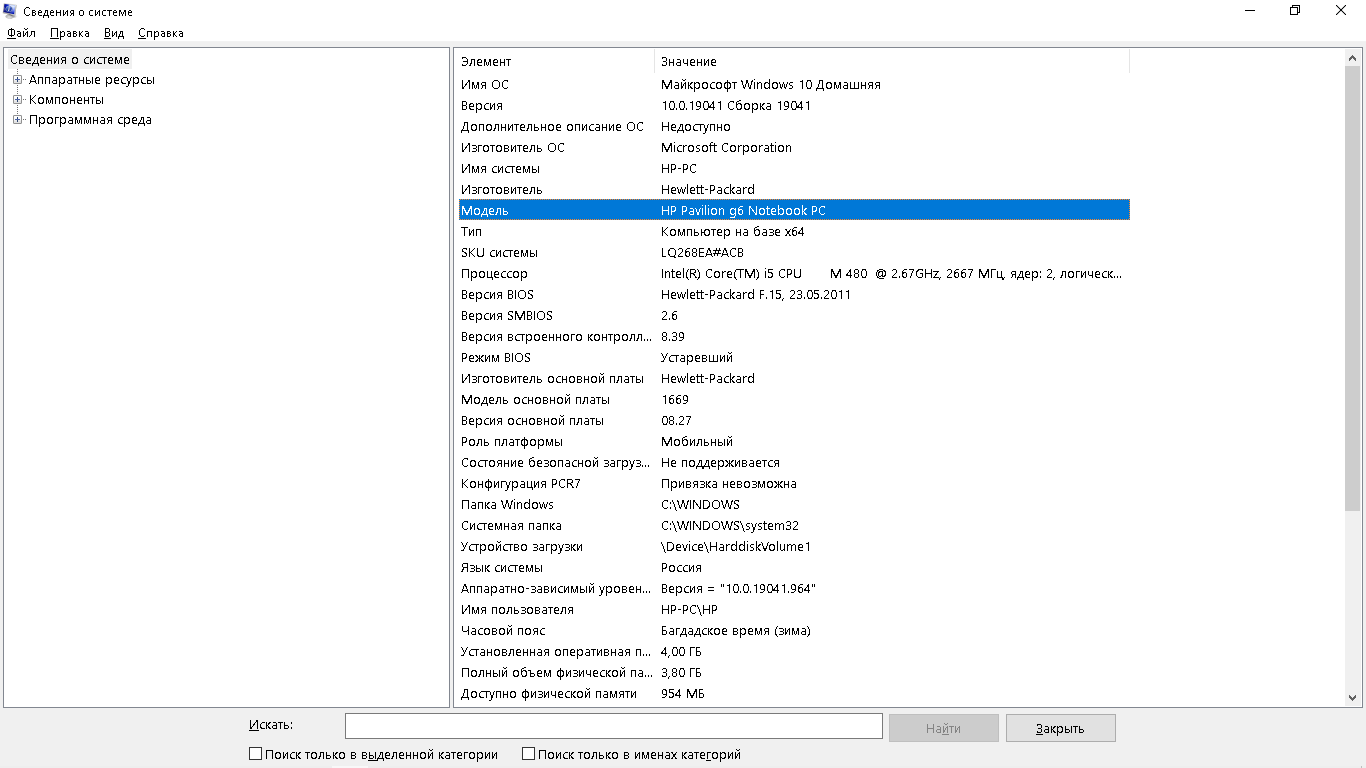Expand the Программная среда node
This screenshot has width=1366, height=768.
pyautogui.click(x=17, y=120)
